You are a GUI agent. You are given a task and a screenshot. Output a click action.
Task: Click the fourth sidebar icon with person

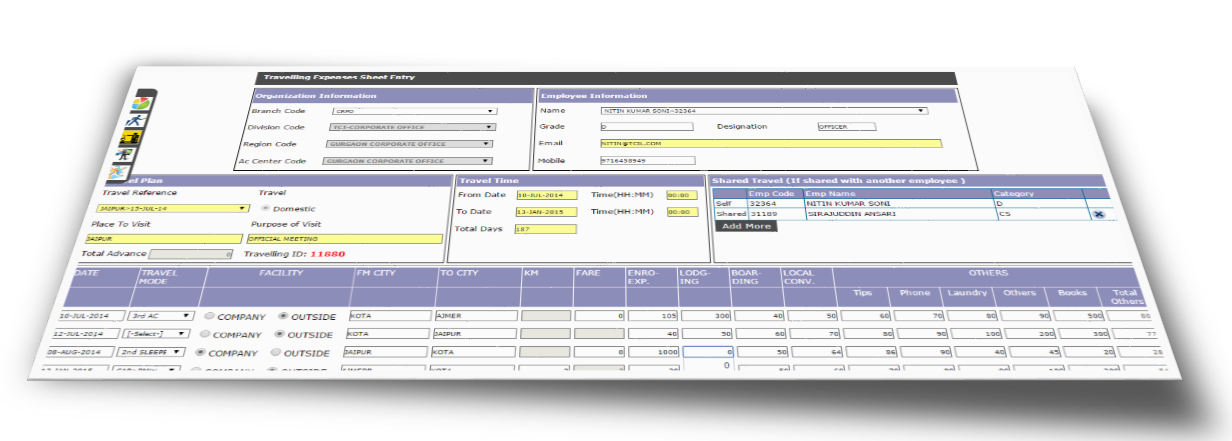(x=124, y=155)
